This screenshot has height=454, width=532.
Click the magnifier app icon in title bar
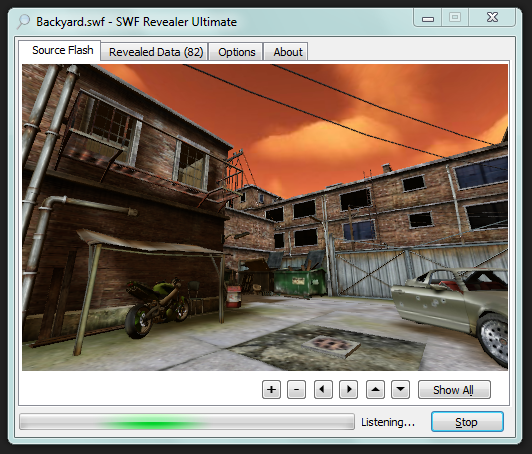23,22
